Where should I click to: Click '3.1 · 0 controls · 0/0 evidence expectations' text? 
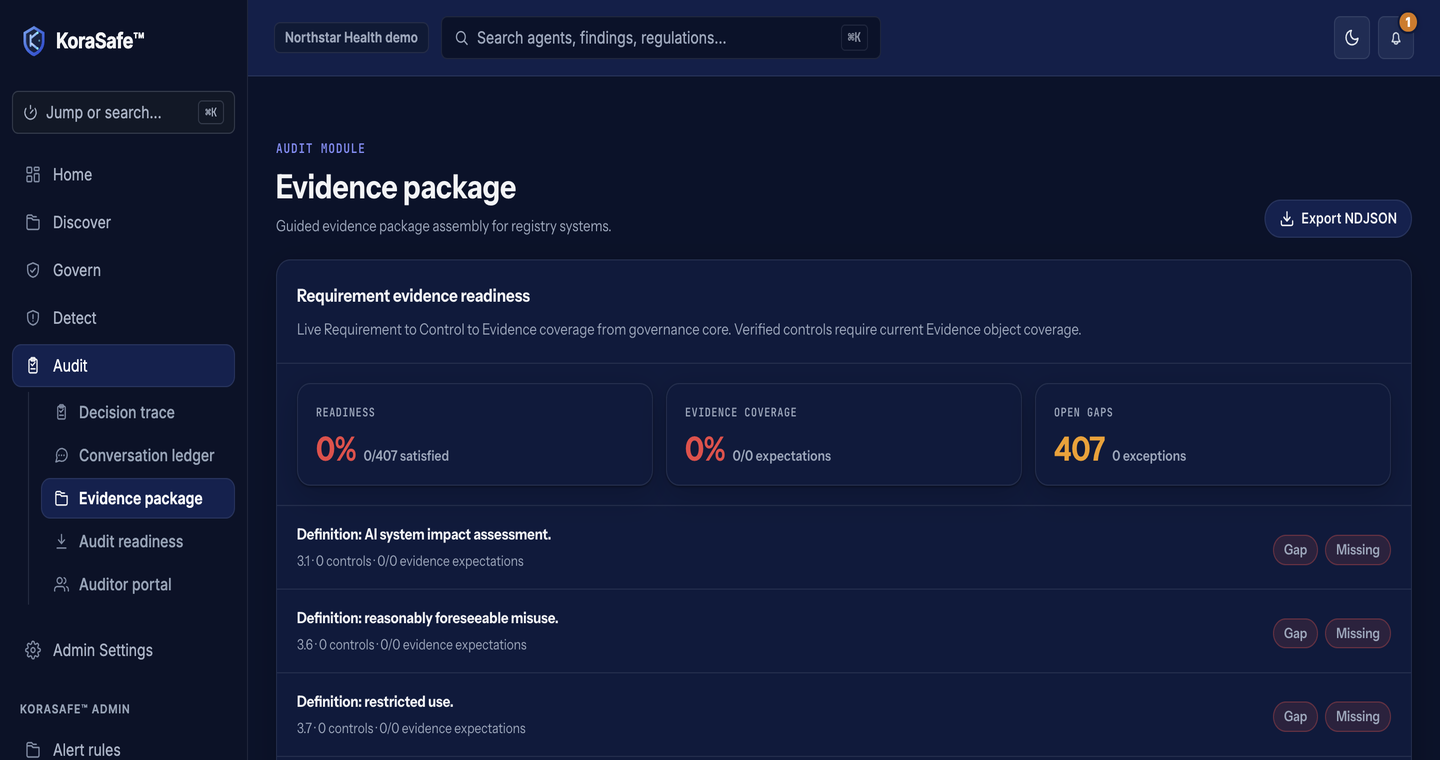tap(410, 561)
